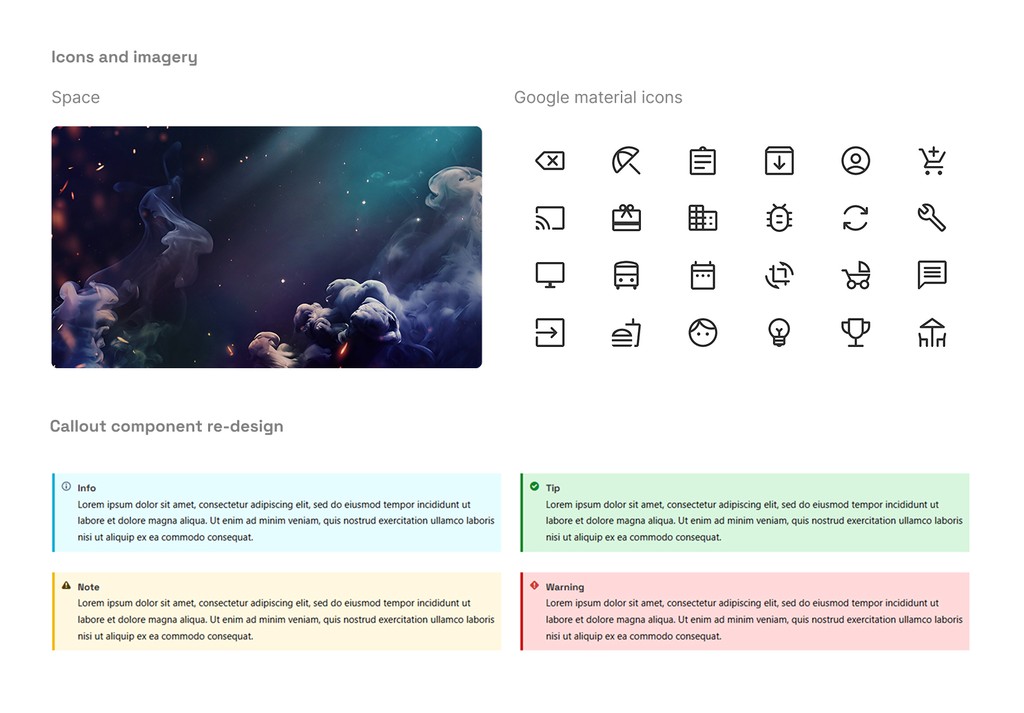Viewport: 1024px width, 713px height.
Task: Click the info circle icon in Info callout
Action: point(66,486)
